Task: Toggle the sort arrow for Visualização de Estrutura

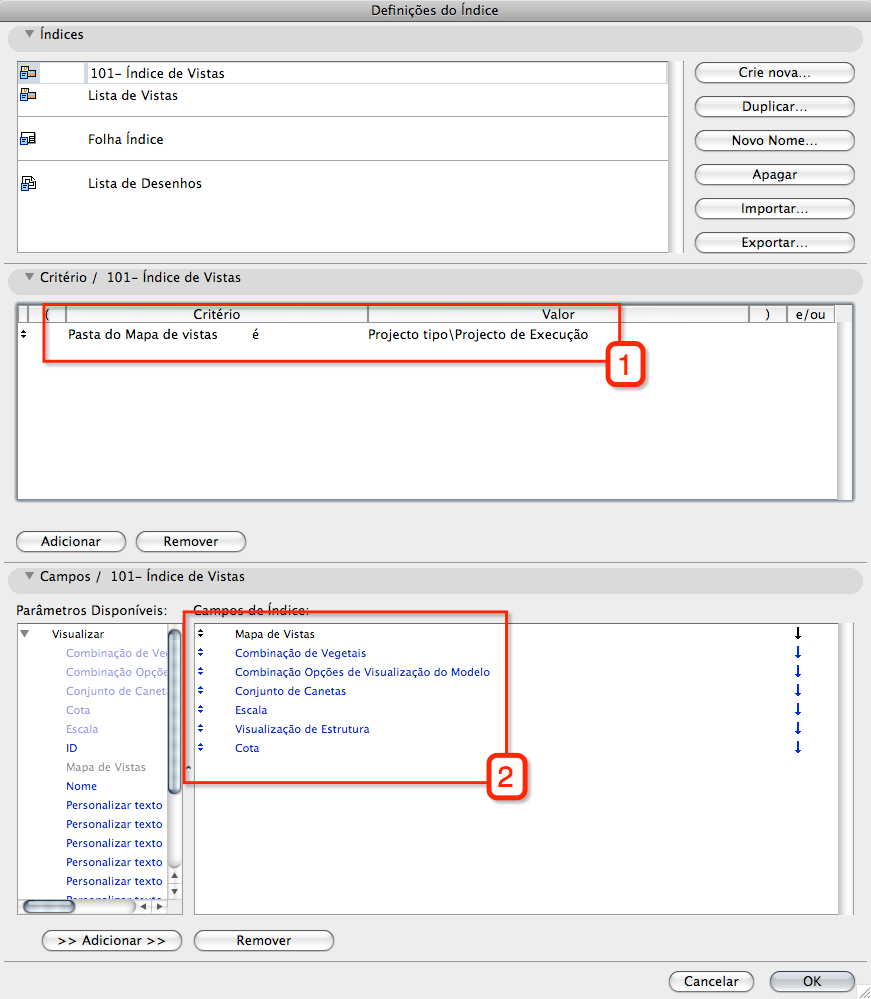Action: click(798, 728)
